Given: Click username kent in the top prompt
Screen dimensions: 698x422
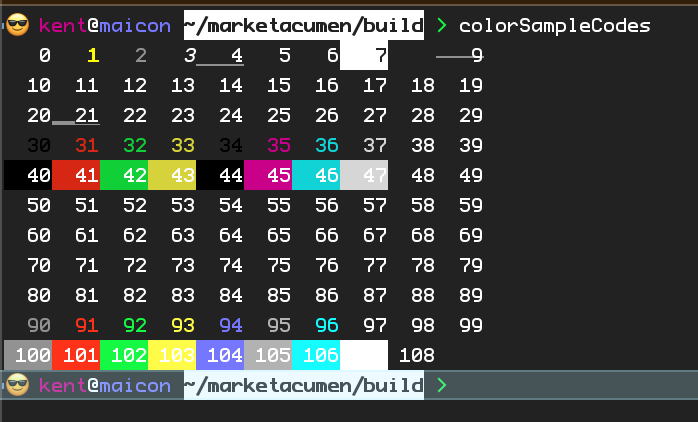Looking at the screenshot, I should 63,25.
